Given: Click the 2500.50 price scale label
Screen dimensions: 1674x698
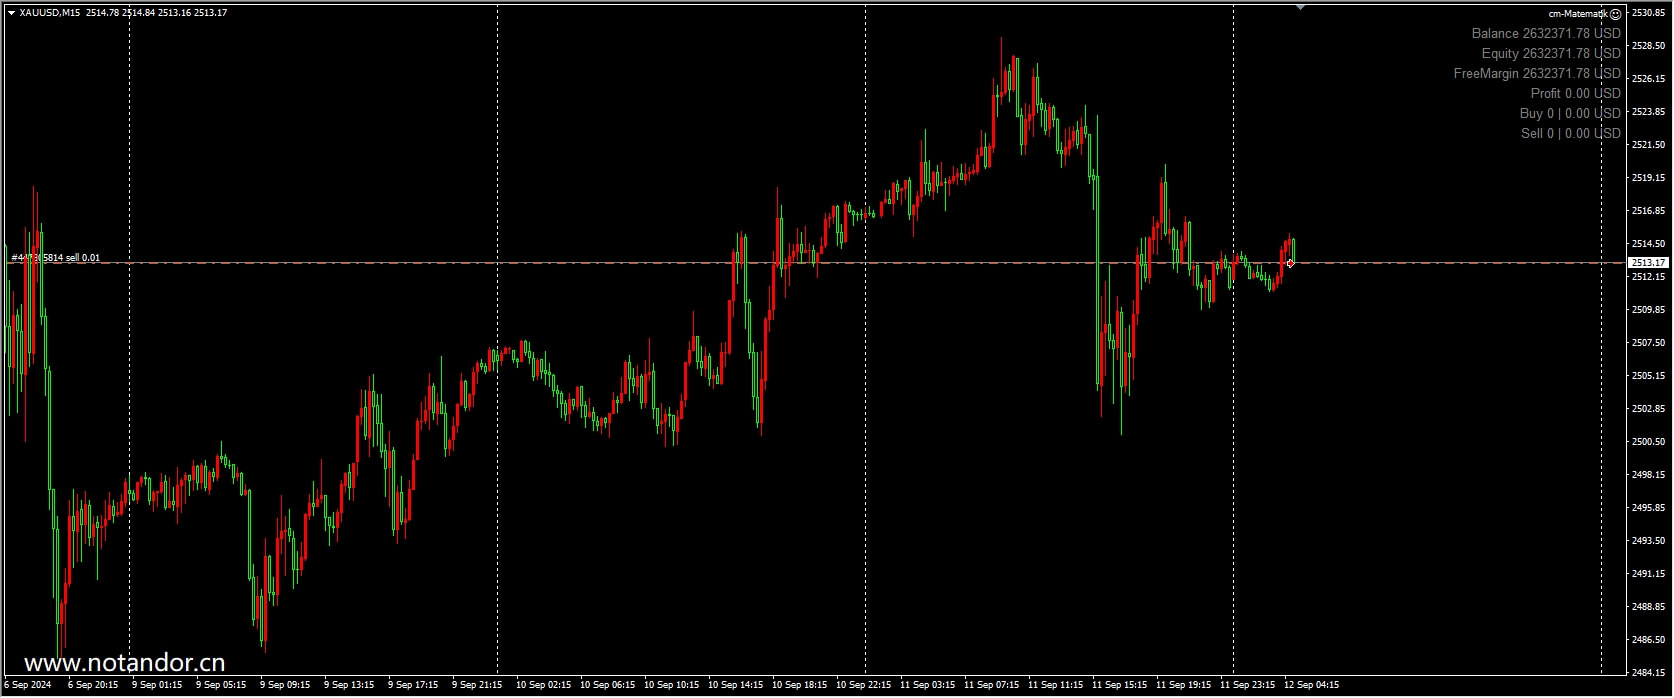Looking at the screenshot, I should pyautogui.click(x=1648, y=442).
